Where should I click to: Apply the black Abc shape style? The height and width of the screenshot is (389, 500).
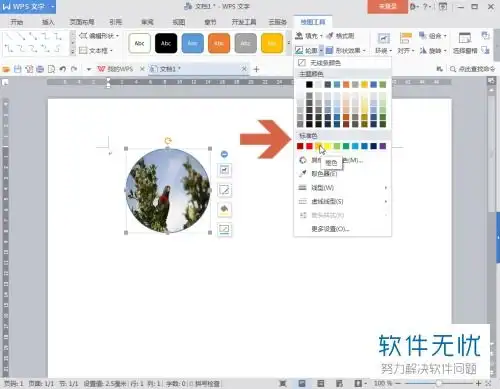click(x=166, y=43)
